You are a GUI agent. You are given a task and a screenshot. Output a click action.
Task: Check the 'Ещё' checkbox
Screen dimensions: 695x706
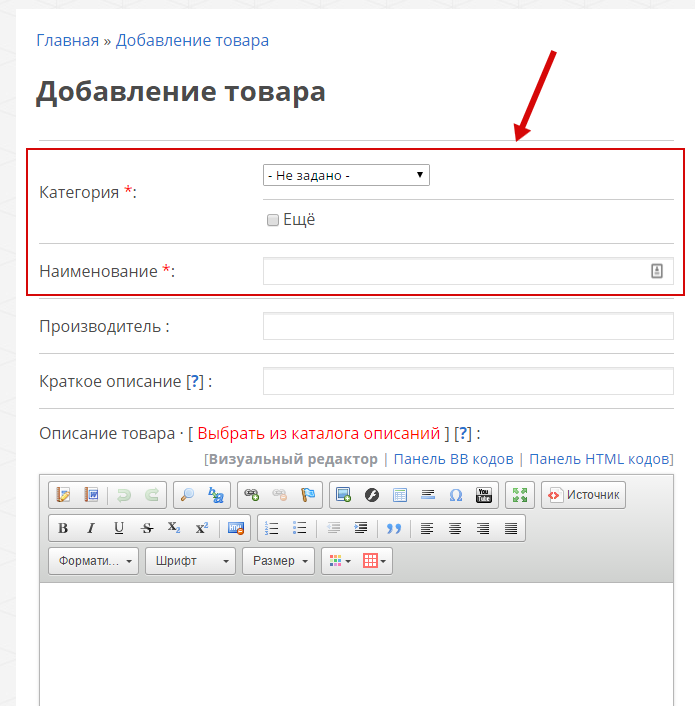(272, 220)
